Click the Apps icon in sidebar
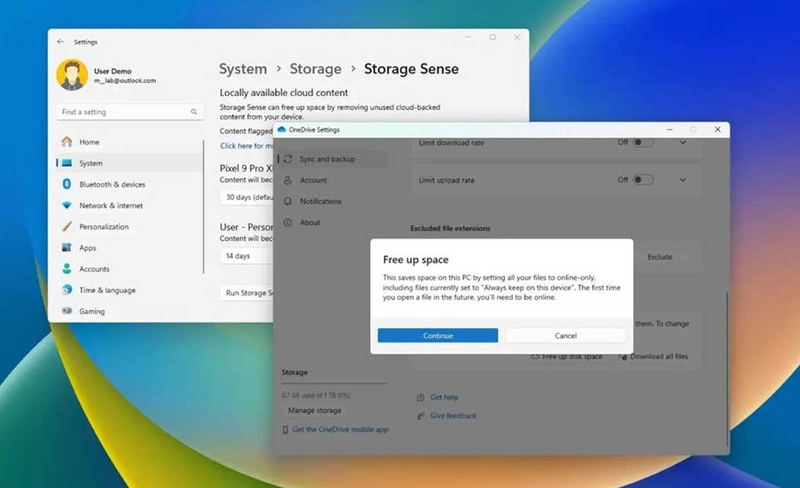This screenshot has height=488, width=800. 67,248
